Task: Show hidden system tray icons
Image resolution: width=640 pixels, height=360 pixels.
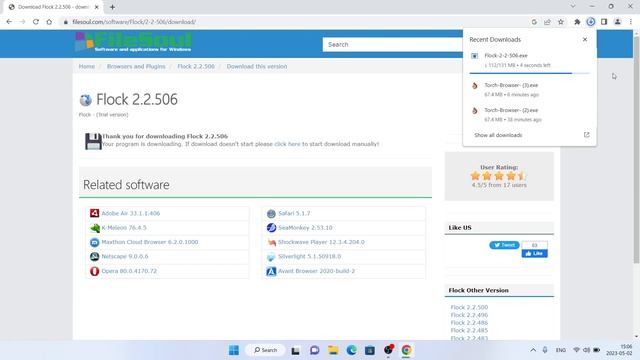Action: (x=533, y=350)
